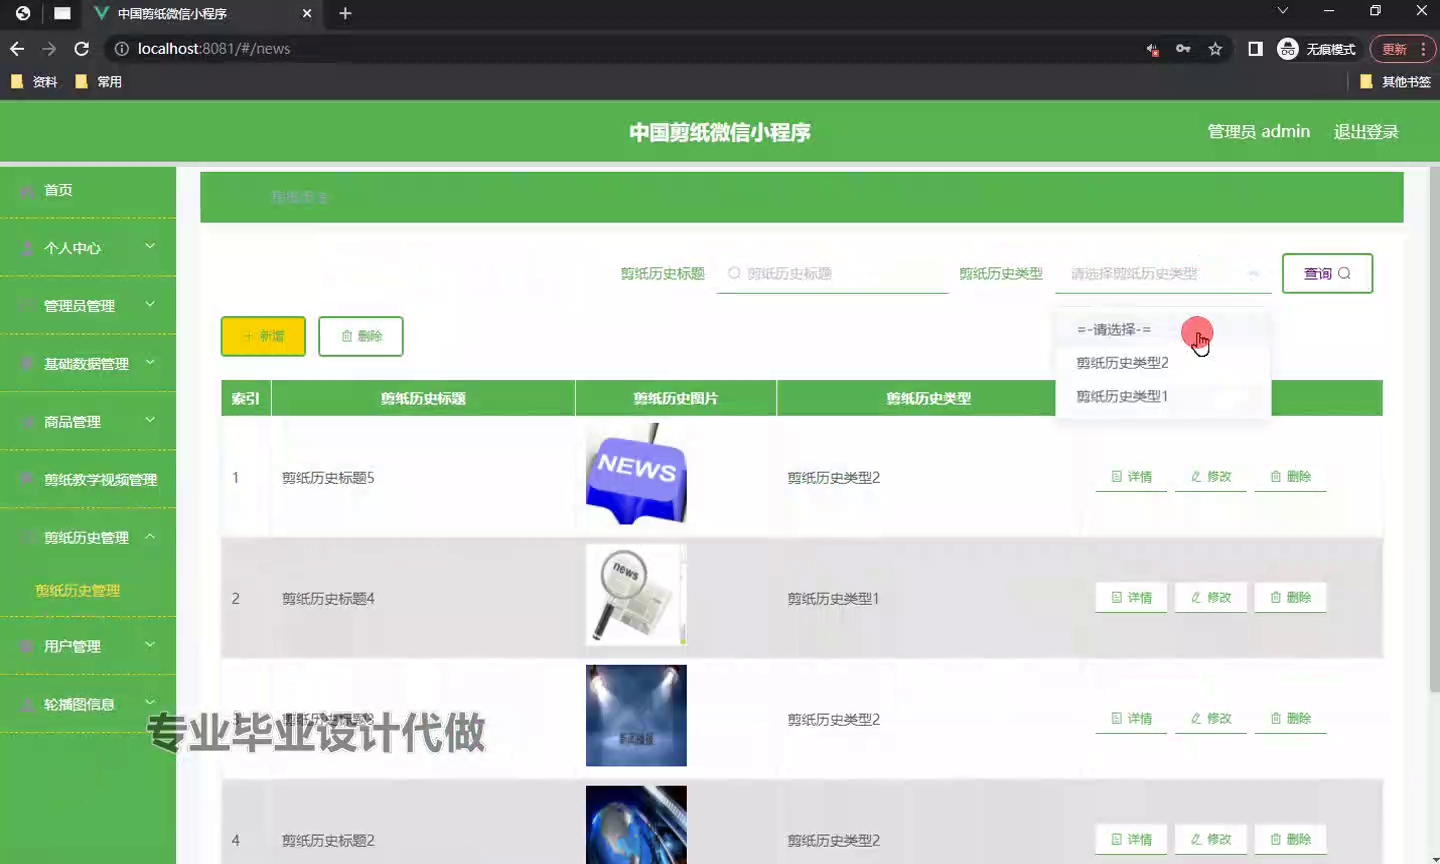This screenshot has width=1440, height=864.
Task: View 详情 for 剪纸历史标题4
Action: pos(1131,597)
